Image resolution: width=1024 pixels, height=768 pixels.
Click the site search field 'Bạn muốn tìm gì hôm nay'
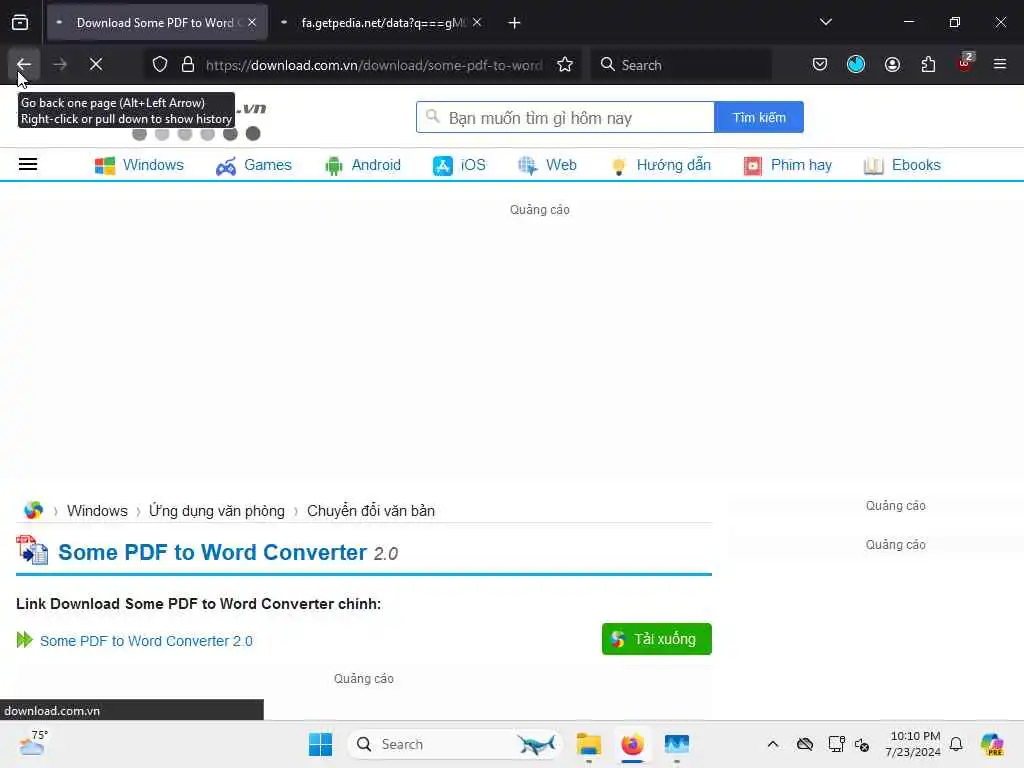tap(566, 118)
